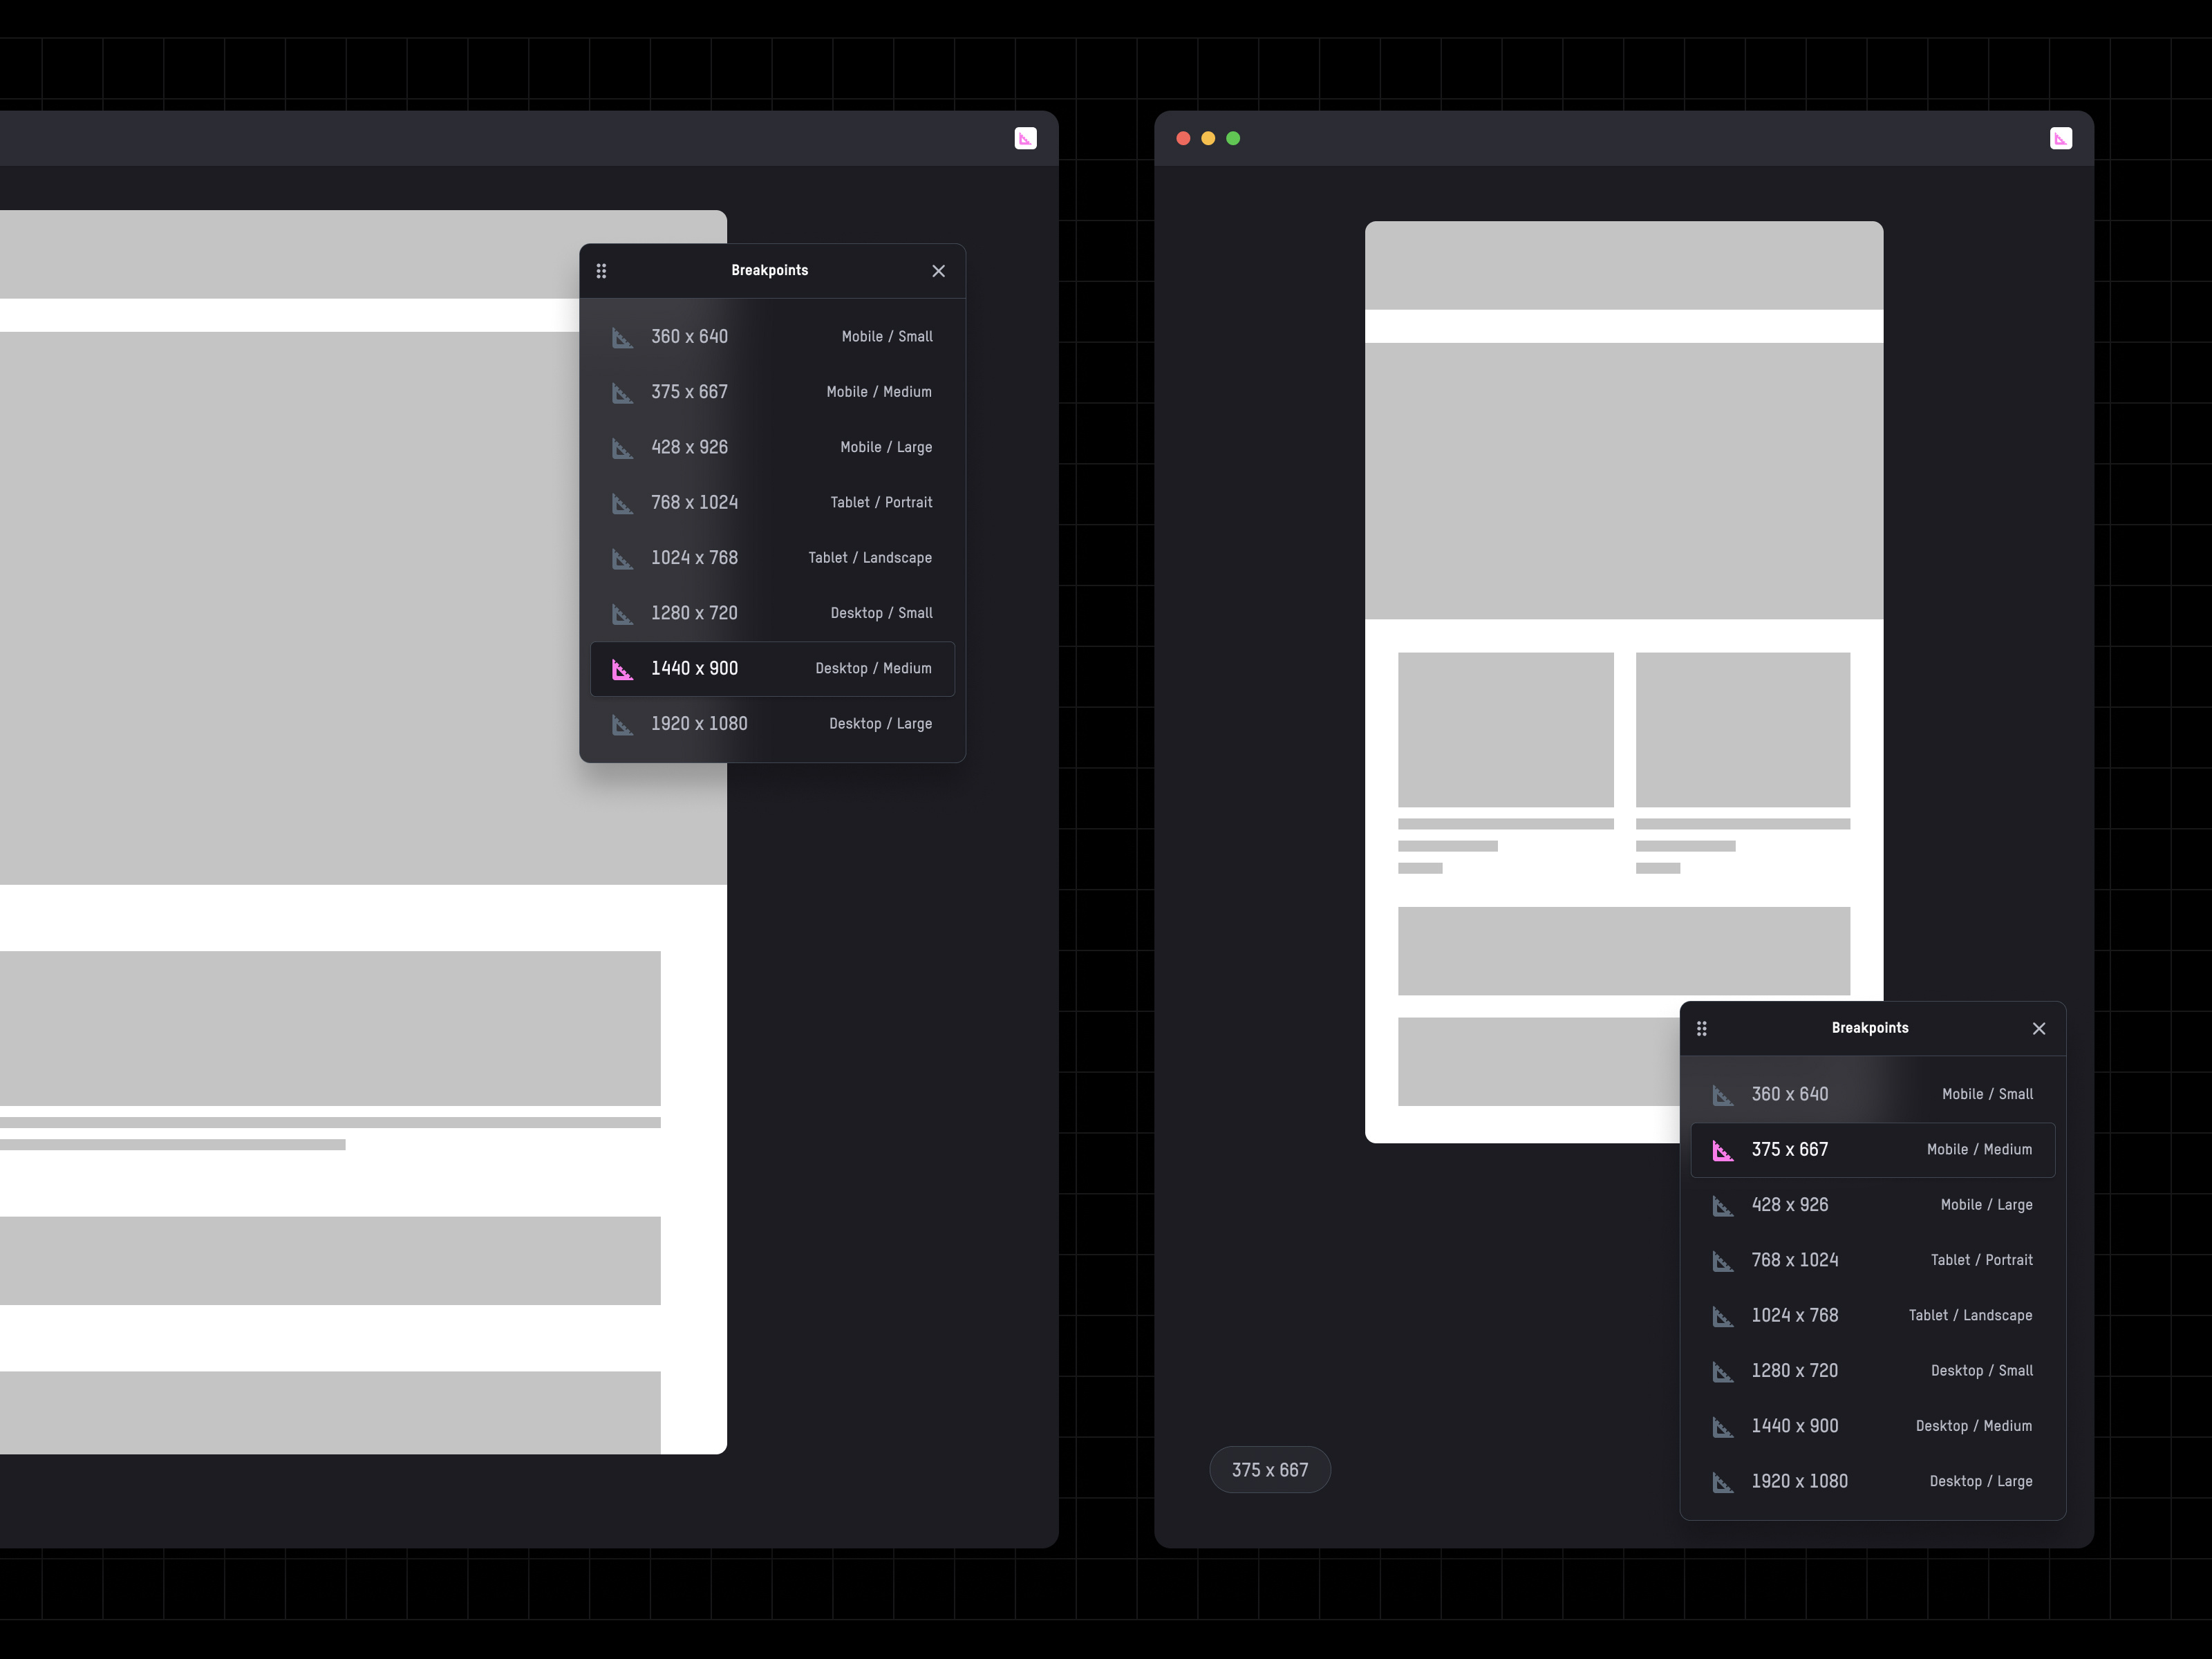Click the 375 x 667 size badge at bottom left of right window
This screenshot has height=1659, width=2212.
1269,1470
